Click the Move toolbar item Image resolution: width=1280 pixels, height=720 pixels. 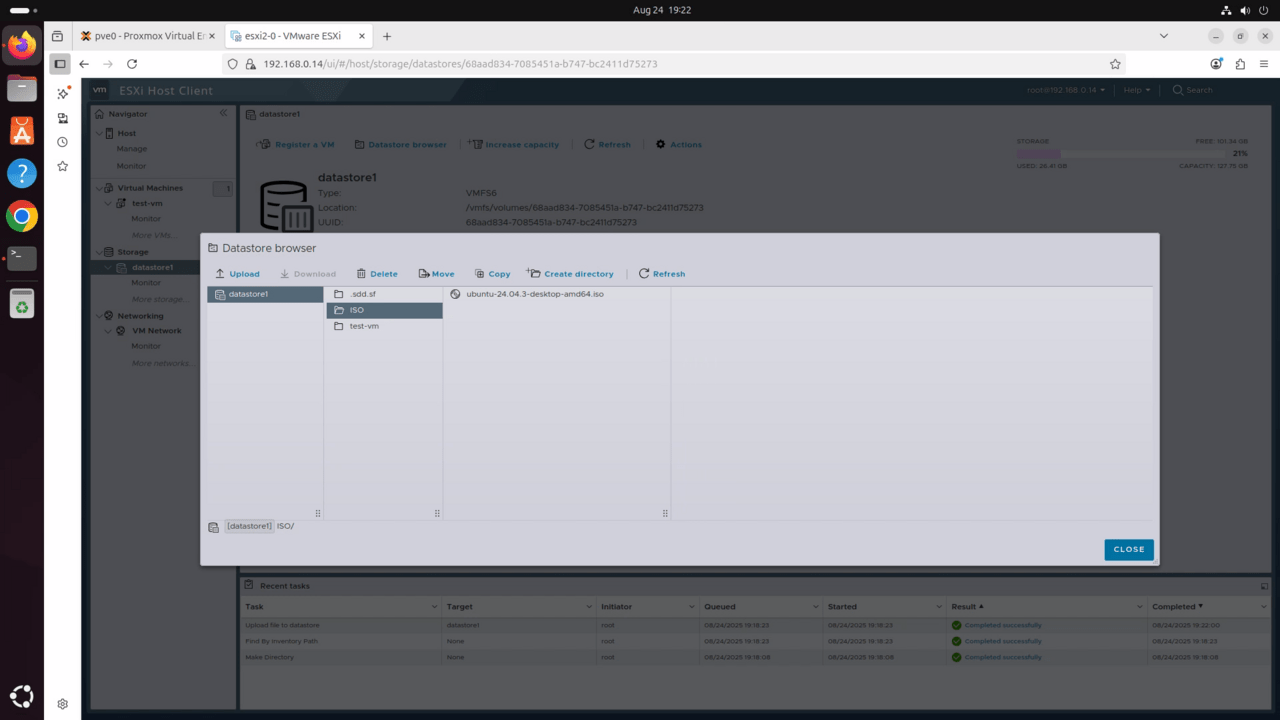[x=436, y=274]
